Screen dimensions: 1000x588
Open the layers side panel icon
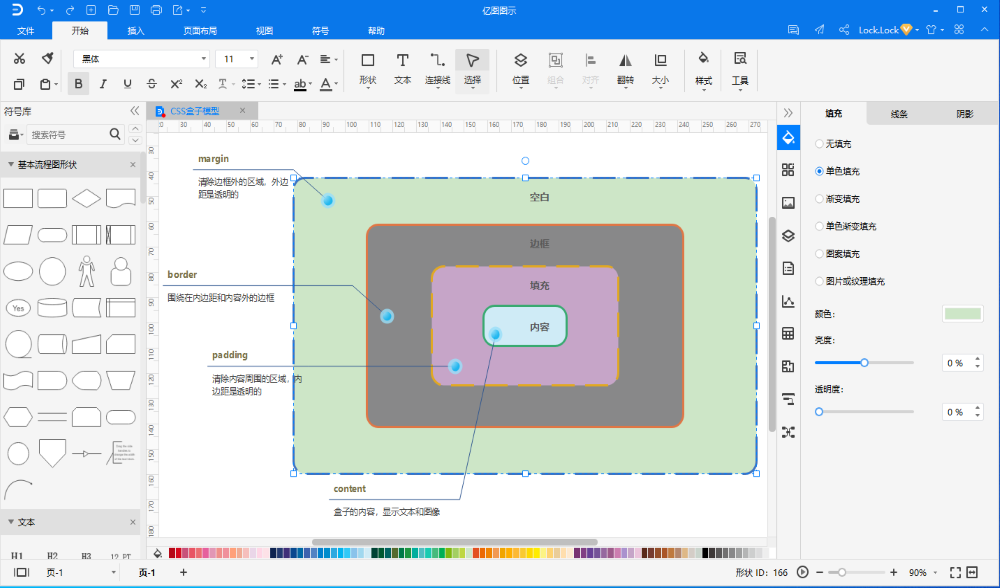788,235
